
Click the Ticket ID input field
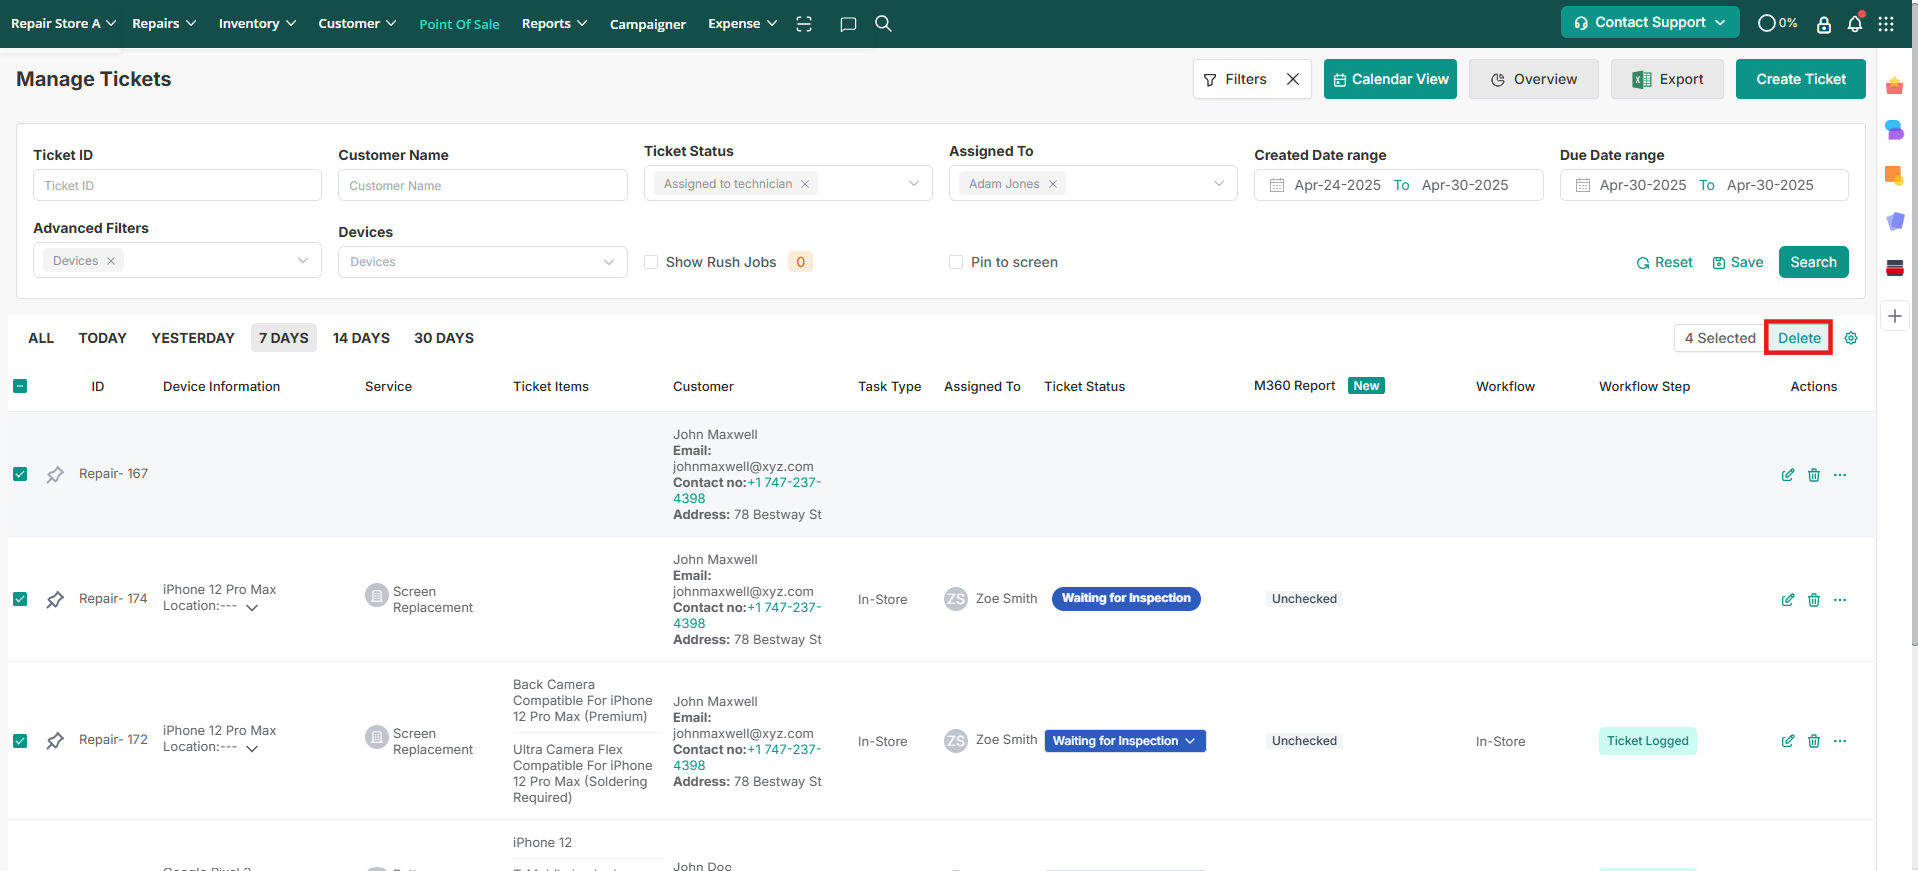click(177, 185)
